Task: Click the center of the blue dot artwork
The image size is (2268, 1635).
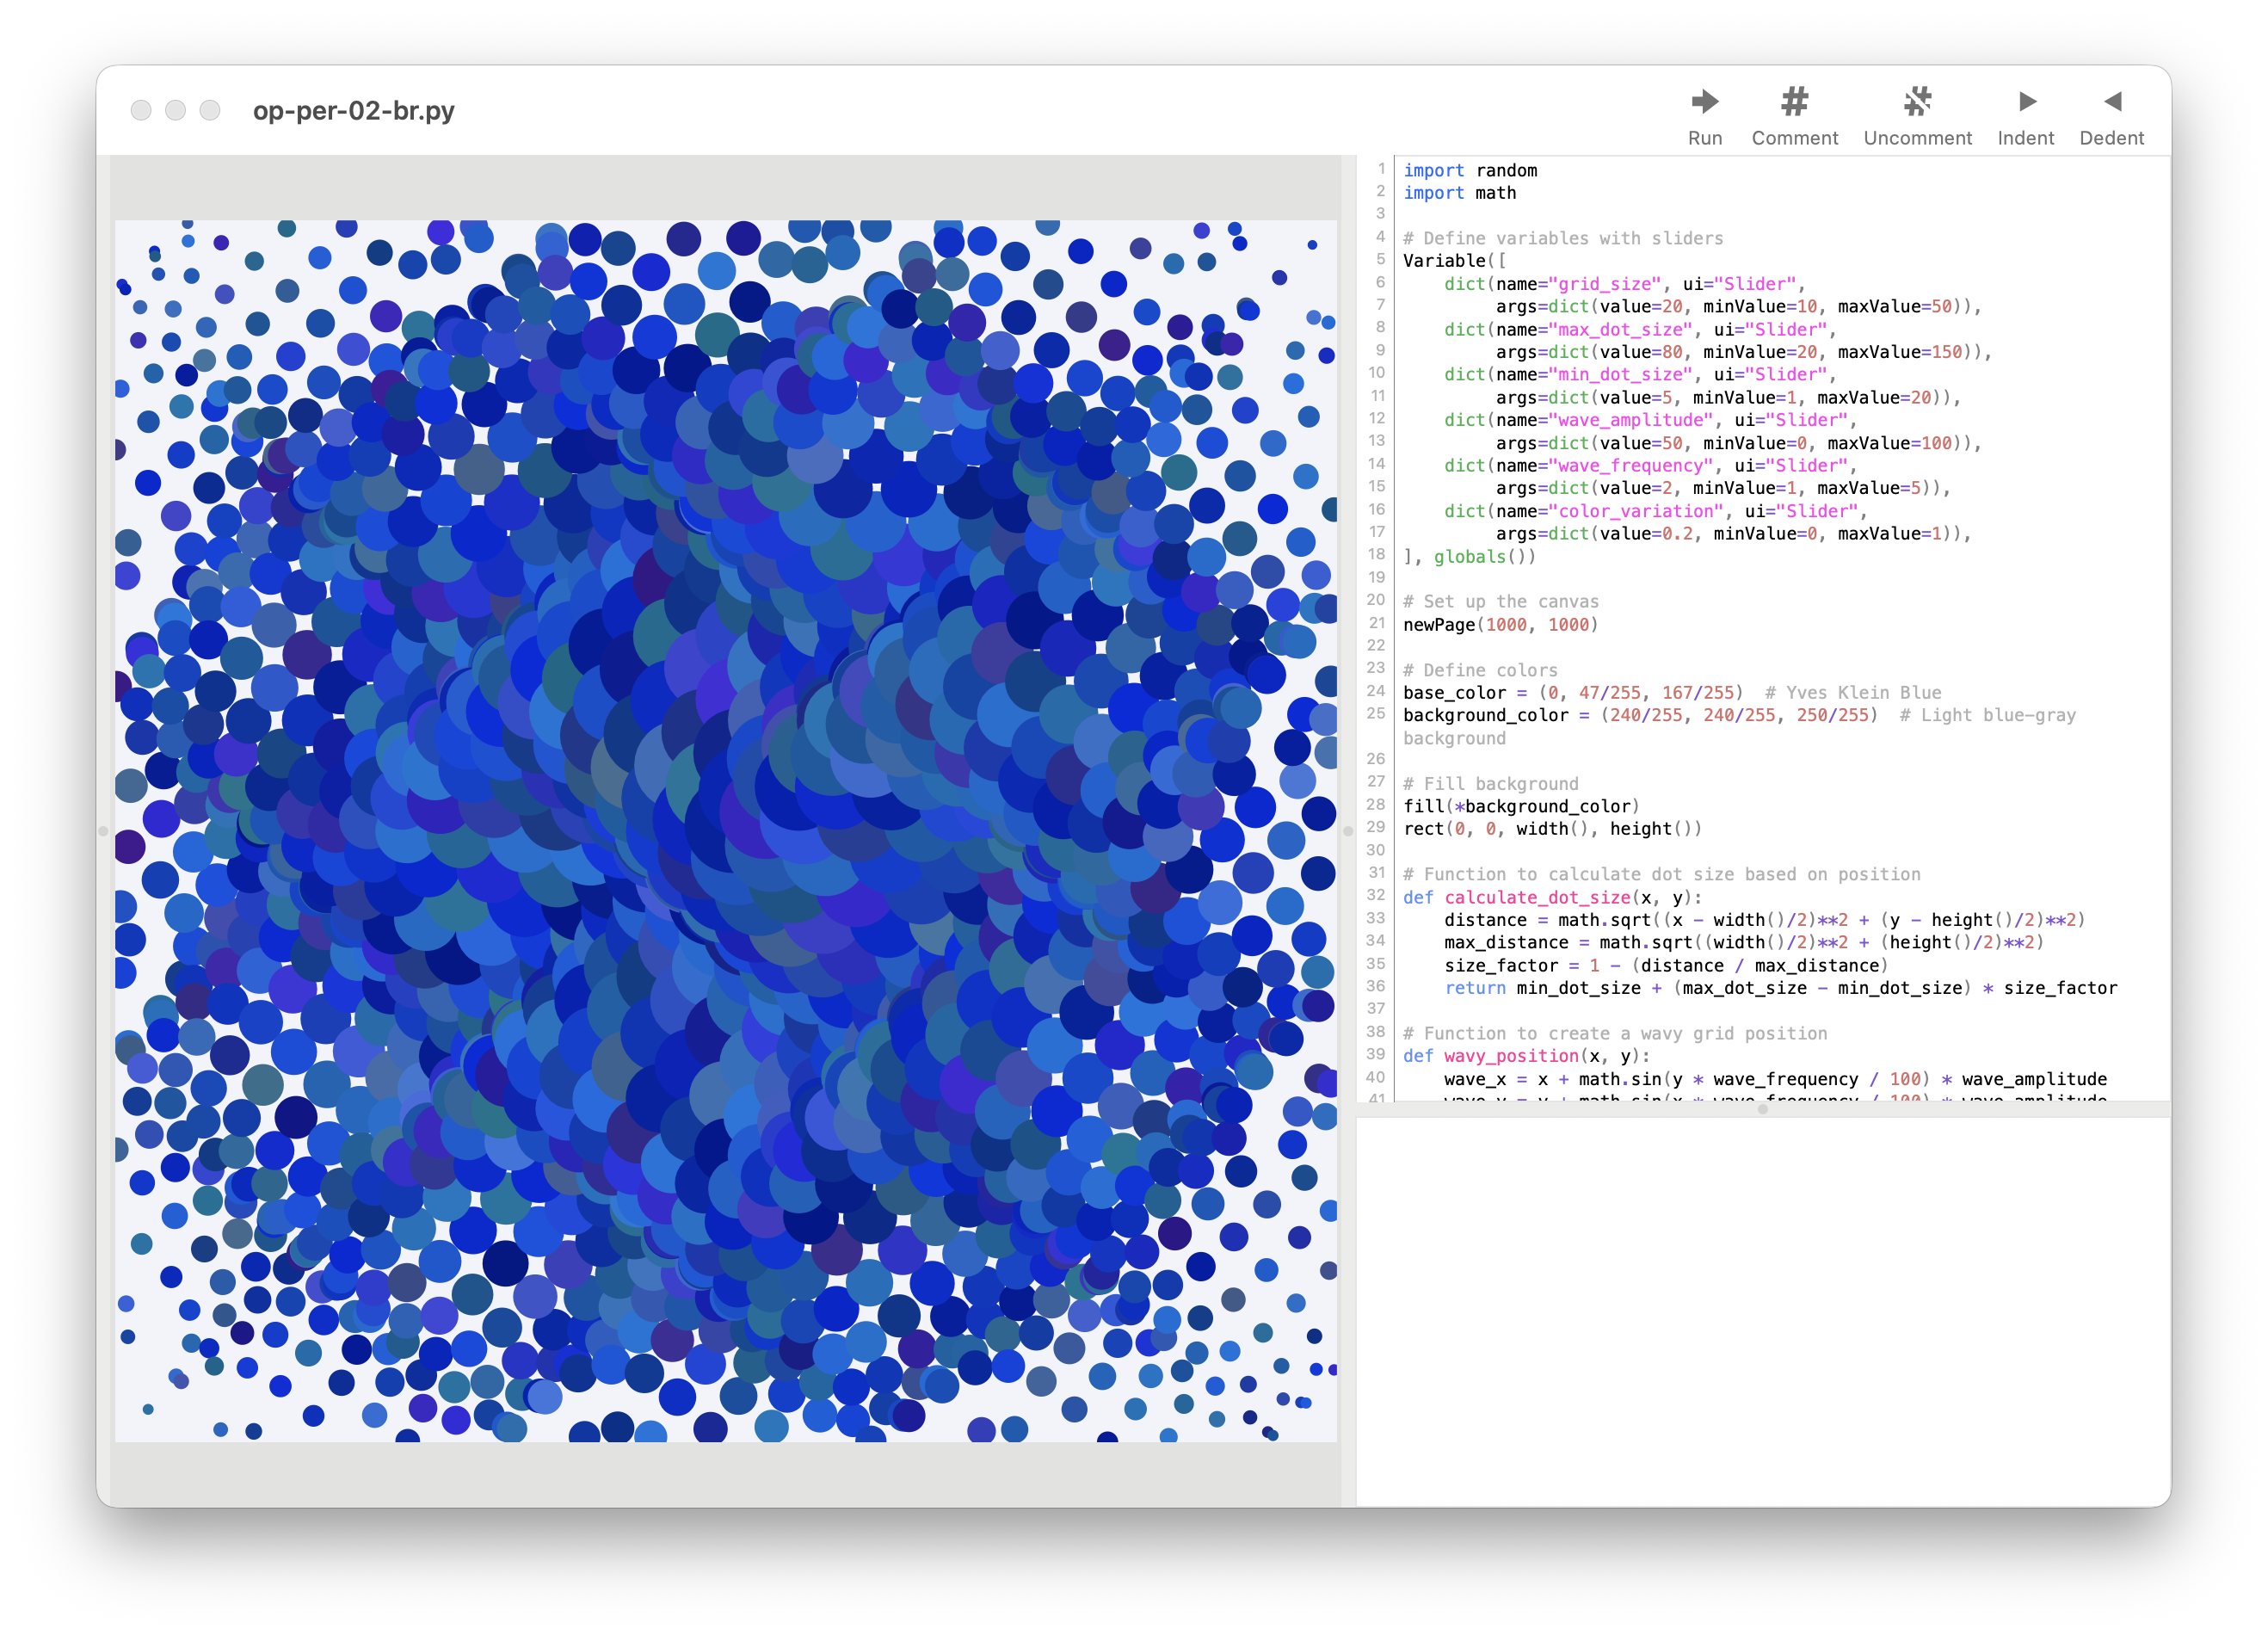Action: pyautogui.click(x=726, y=831)
